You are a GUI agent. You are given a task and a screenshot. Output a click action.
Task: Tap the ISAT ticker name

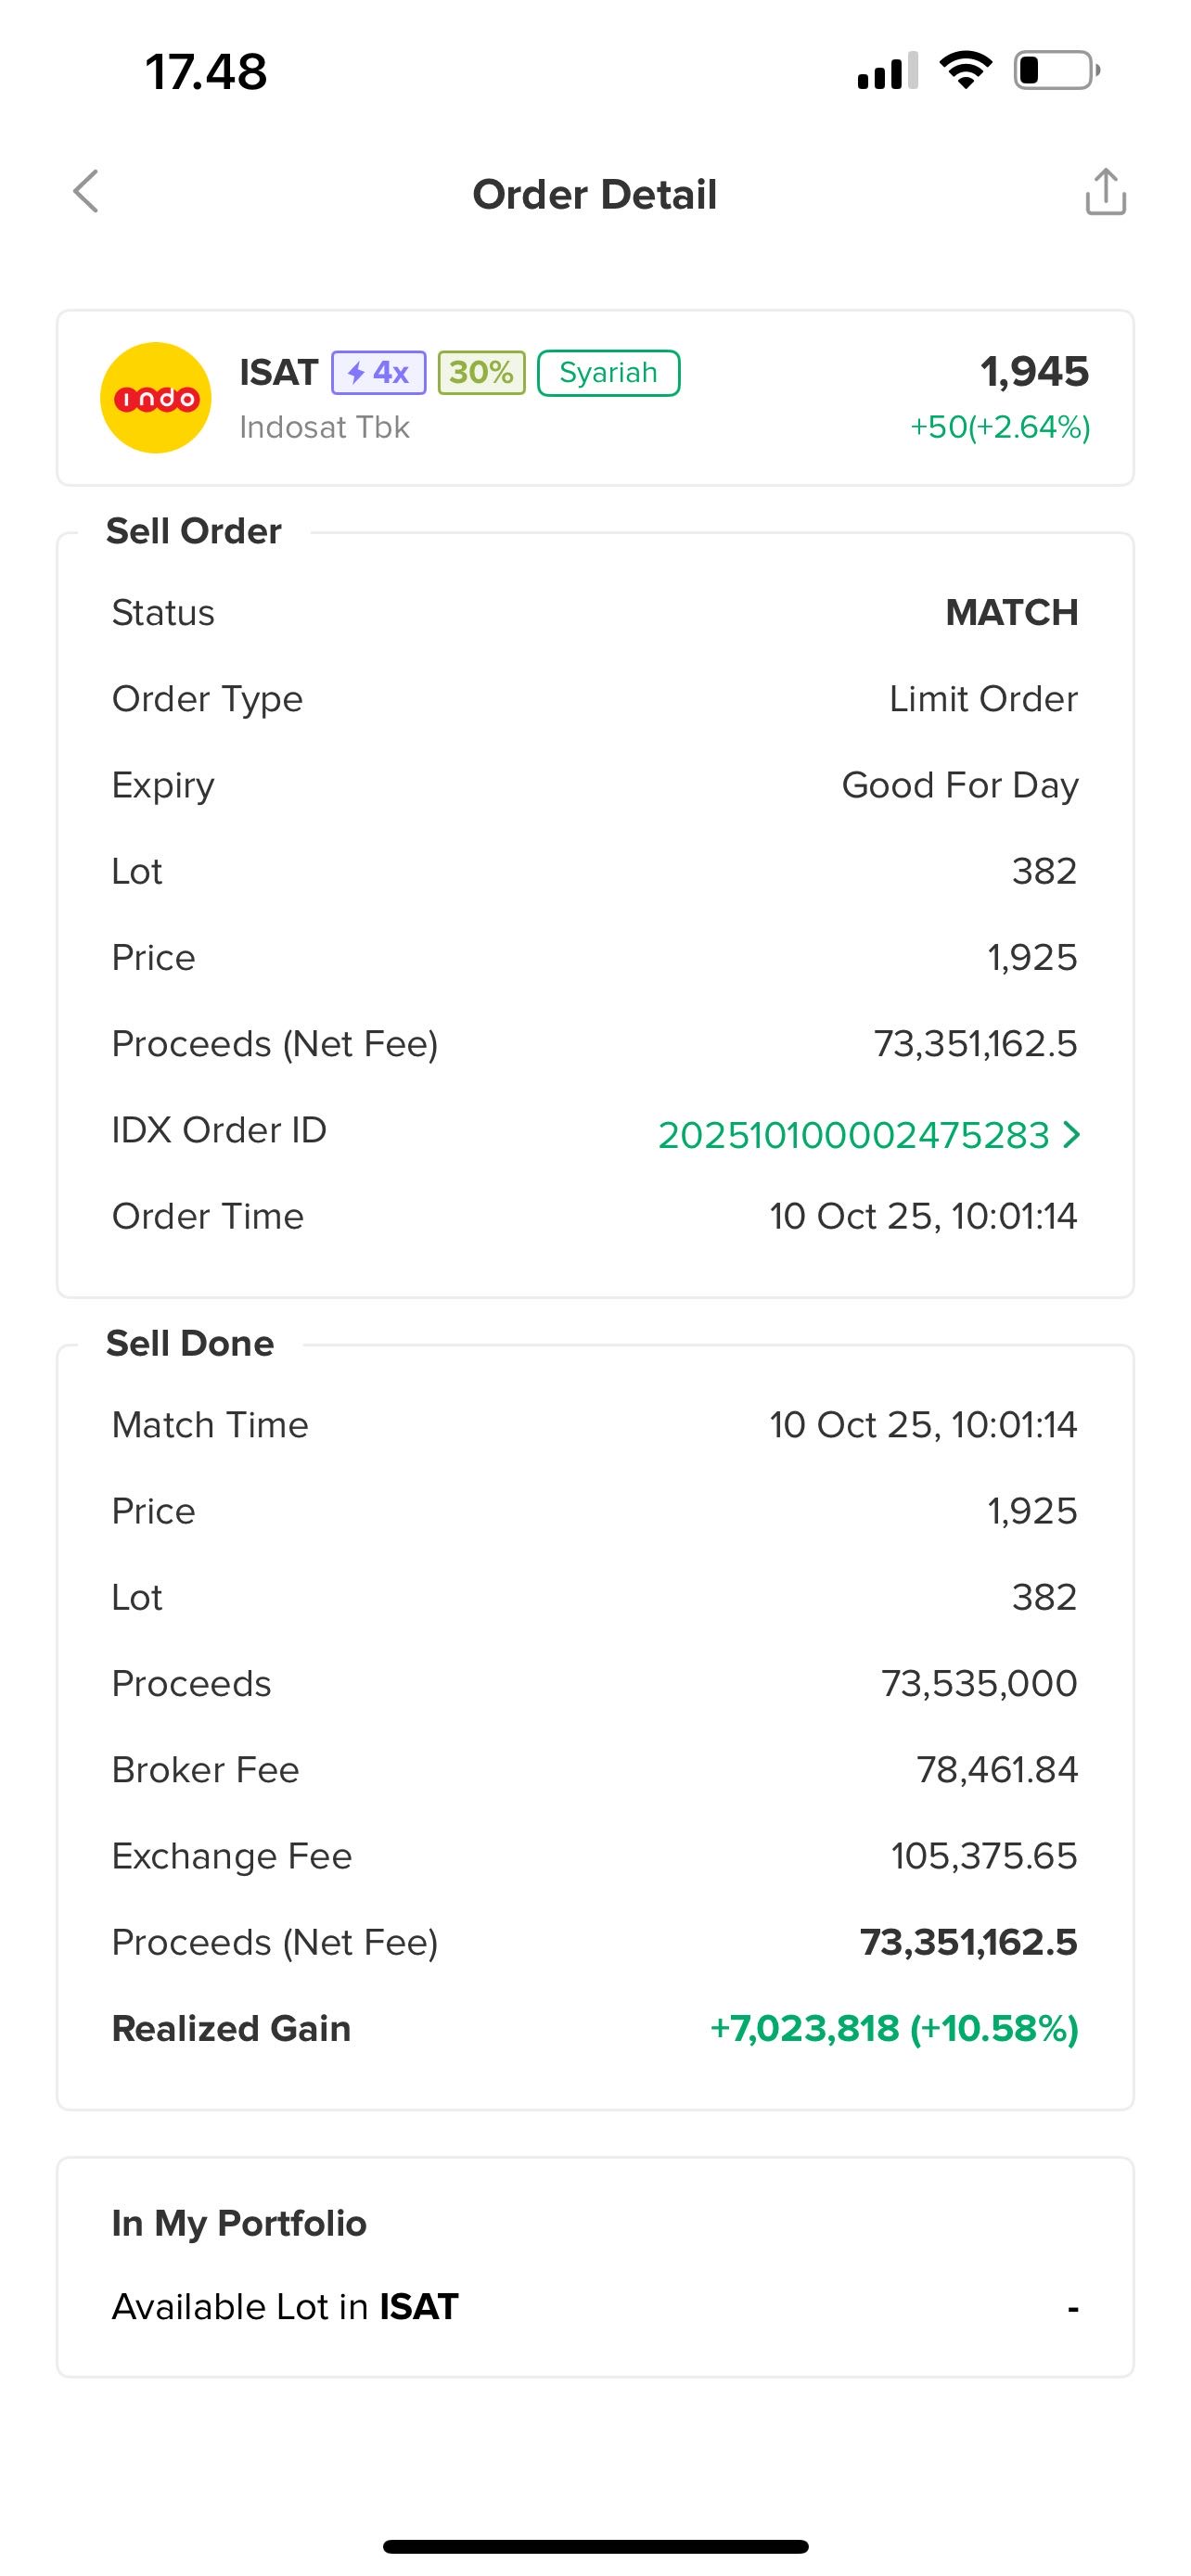coord(278,373)
